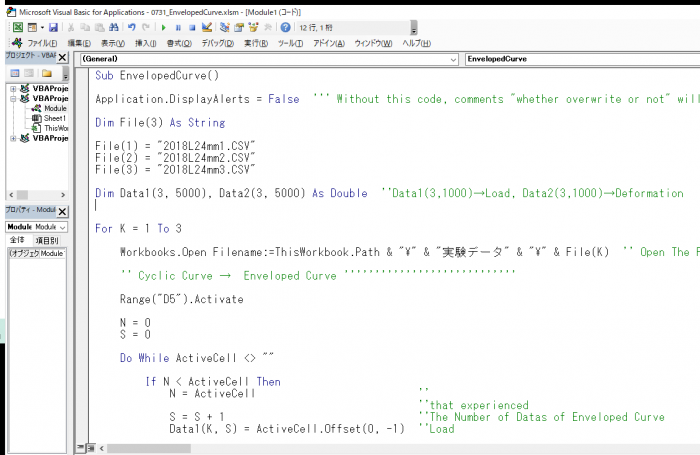Open project panel toolbar options arrow
Screen dimensions: 700x455
66,73
